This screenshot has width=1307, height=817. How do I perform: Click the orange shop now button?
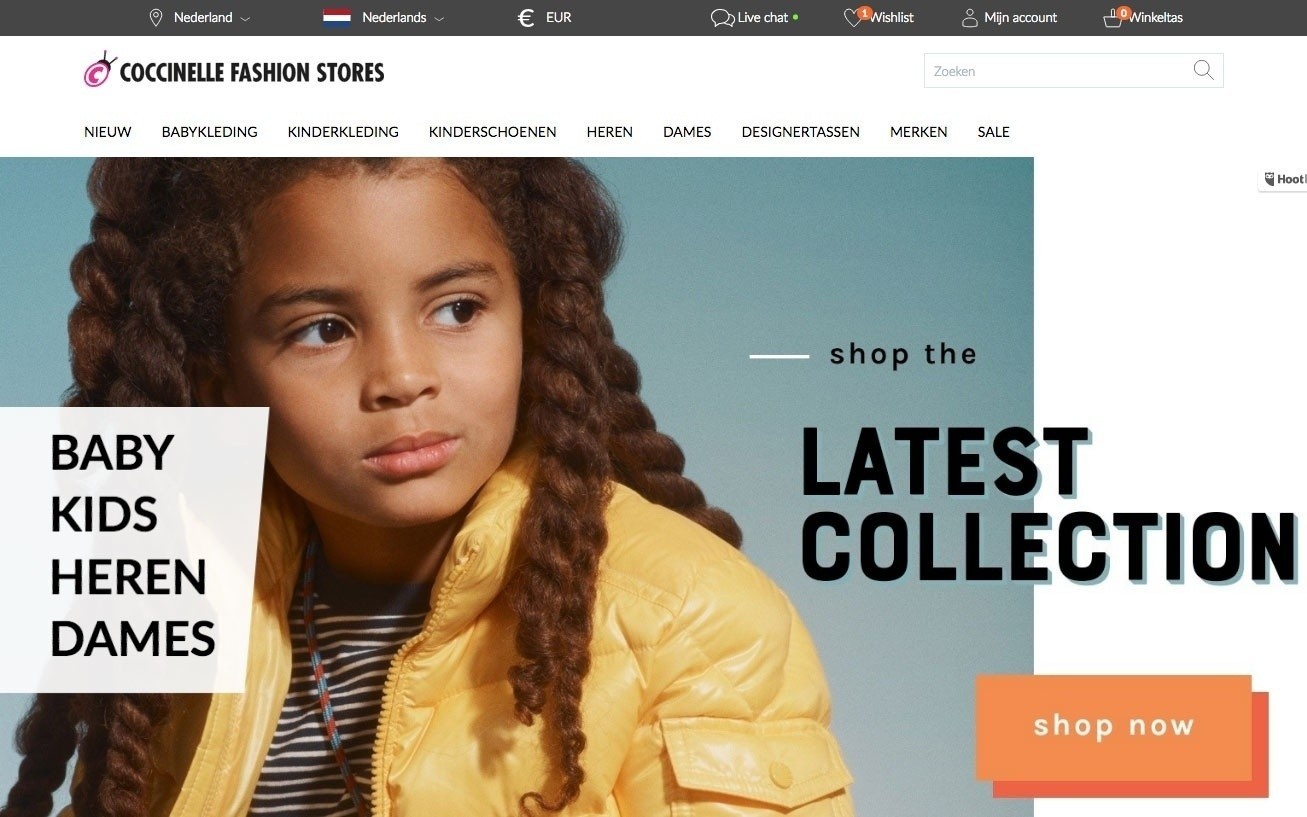point(1113,727)
